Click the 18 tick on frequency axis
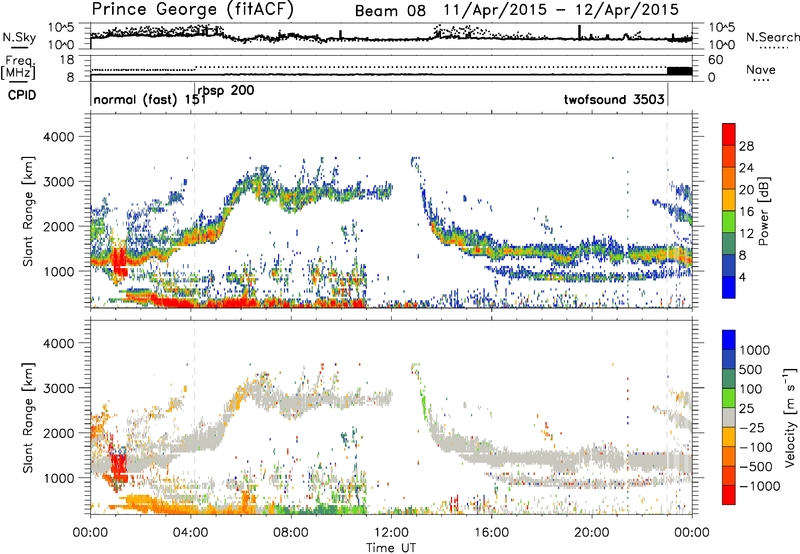The image size is (800, 554). 67,60
